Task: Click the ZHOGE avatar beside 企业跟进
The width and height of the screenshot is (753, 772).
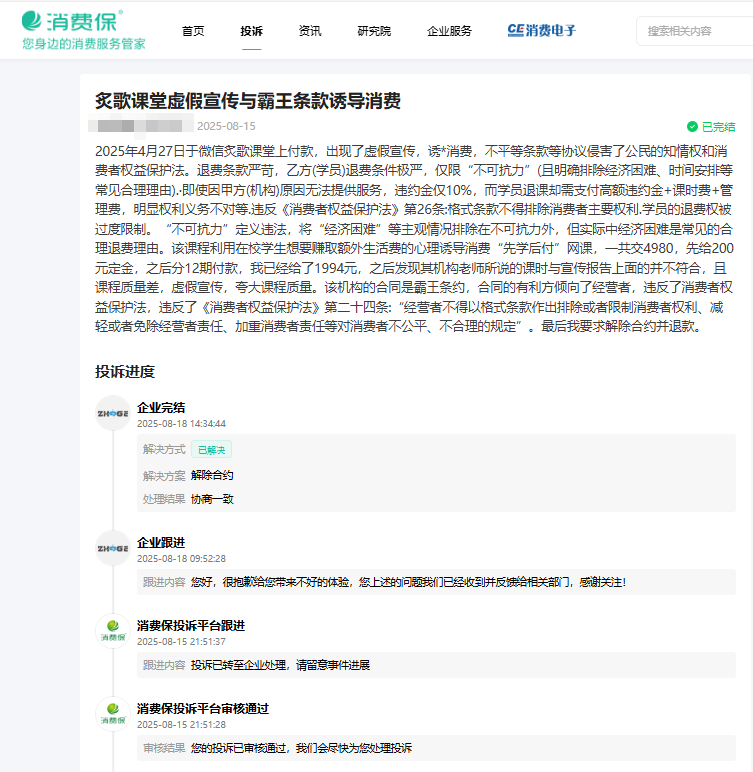Action: coord(113,548)
